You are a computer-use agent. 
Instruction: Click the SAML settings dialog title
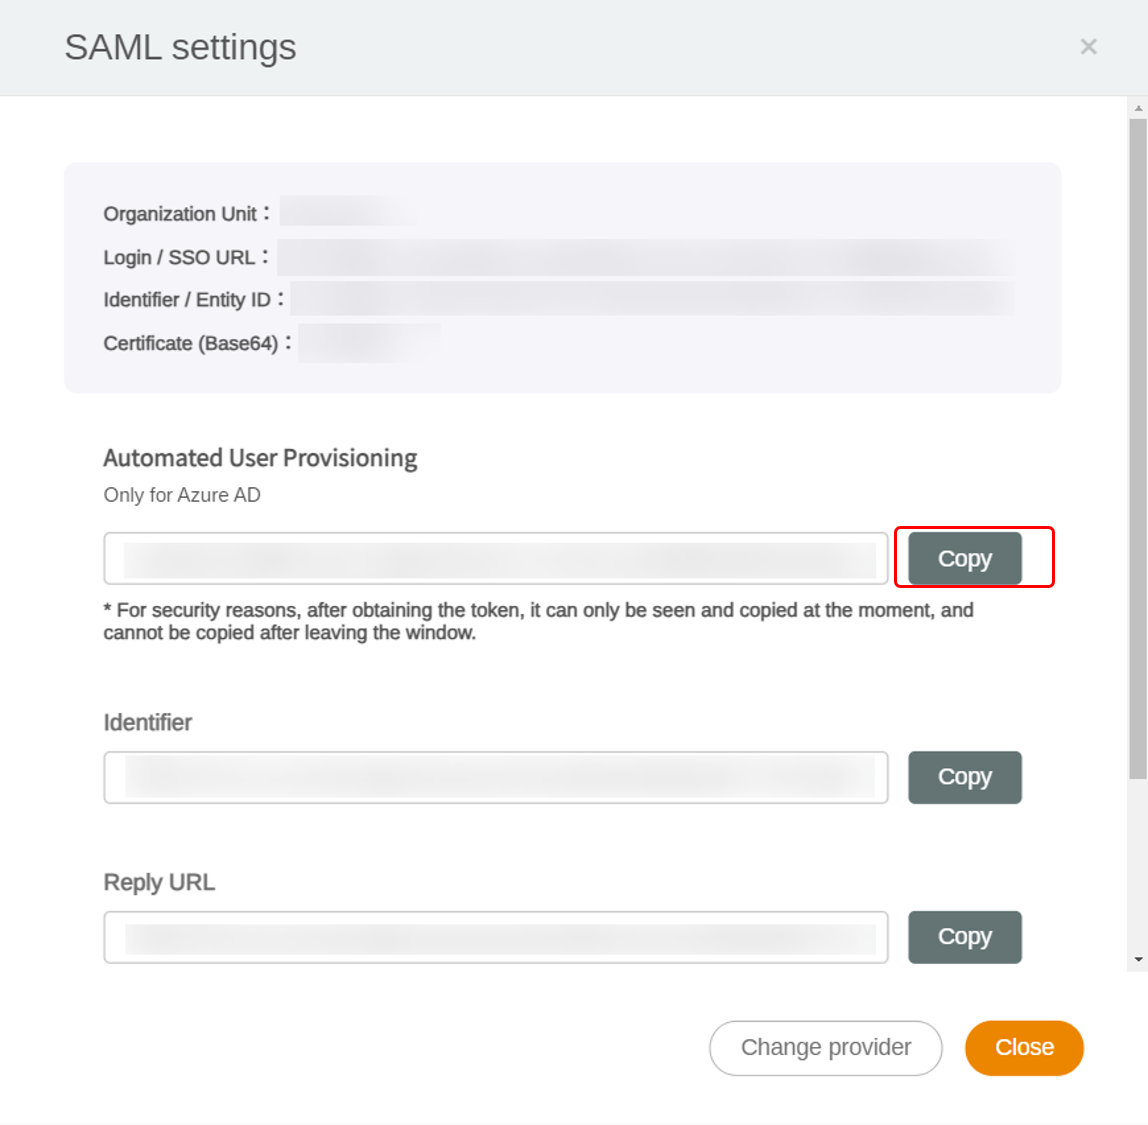[180, 47]
